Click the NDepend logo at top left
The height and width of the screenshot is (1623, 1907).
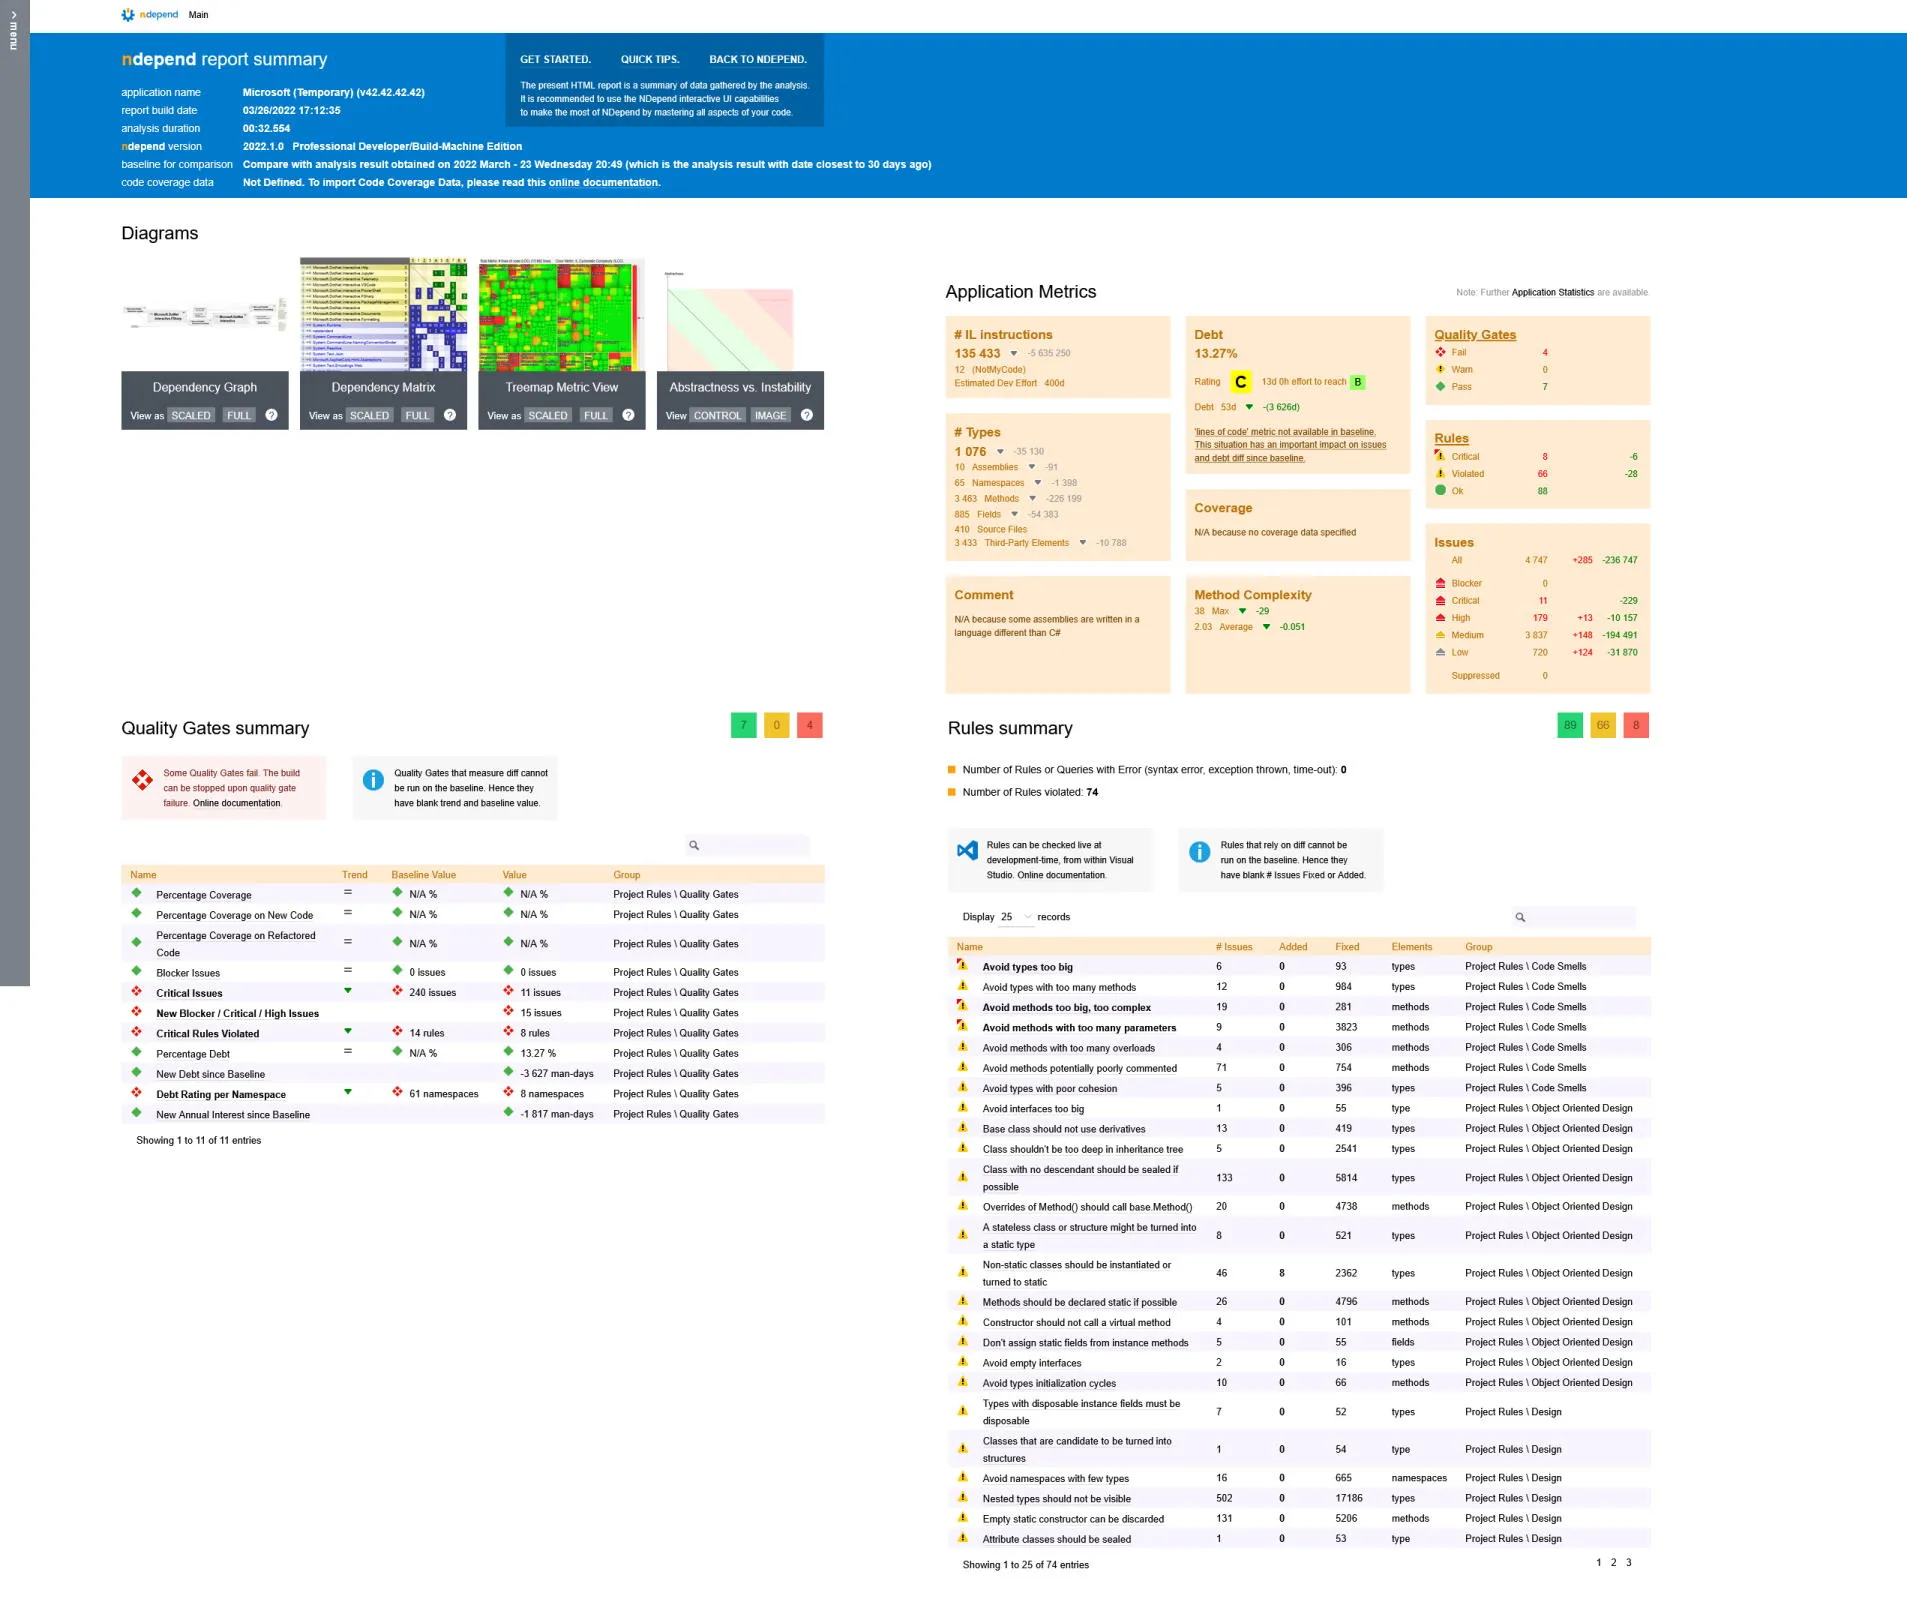128,14
